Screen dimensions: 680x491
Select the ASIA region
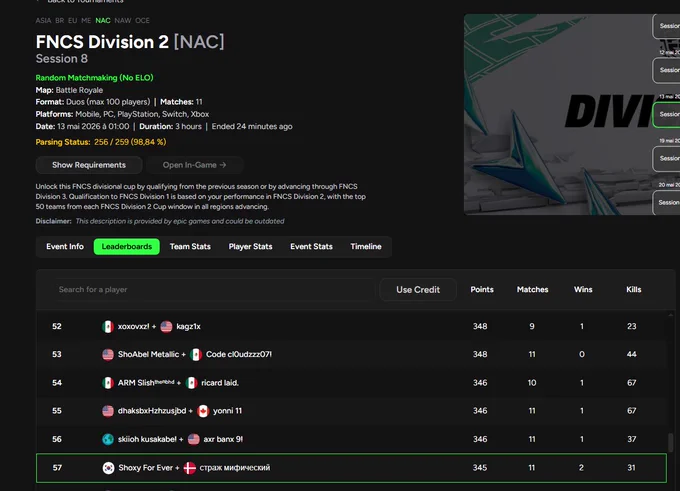[x=43, y=20]
